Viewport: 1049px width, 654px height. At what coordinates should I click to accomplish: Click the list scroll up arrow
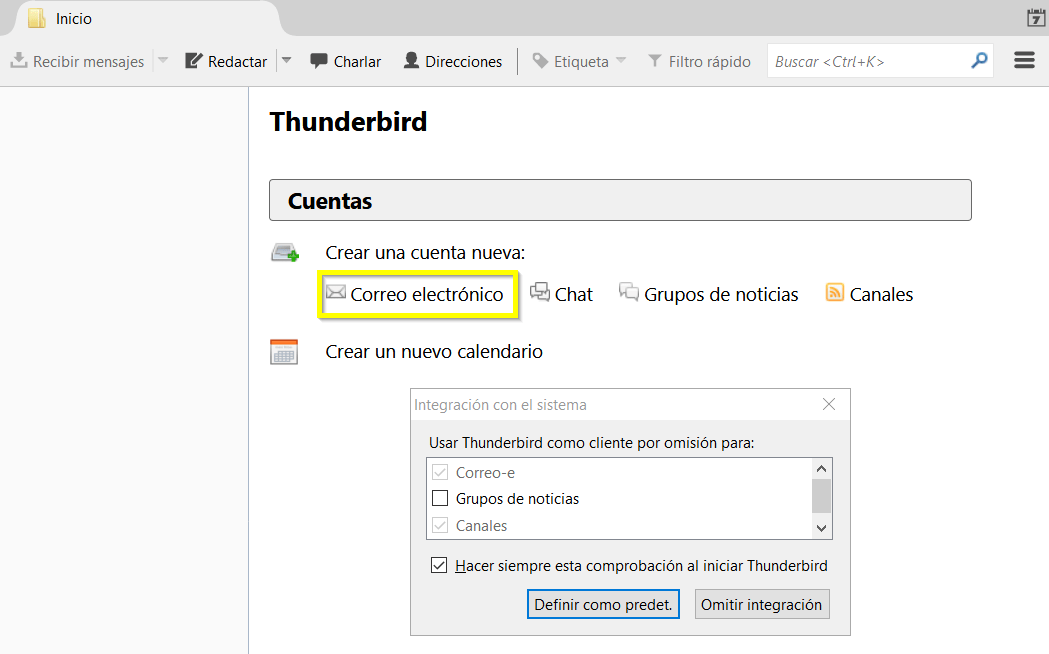coord(822,469)
